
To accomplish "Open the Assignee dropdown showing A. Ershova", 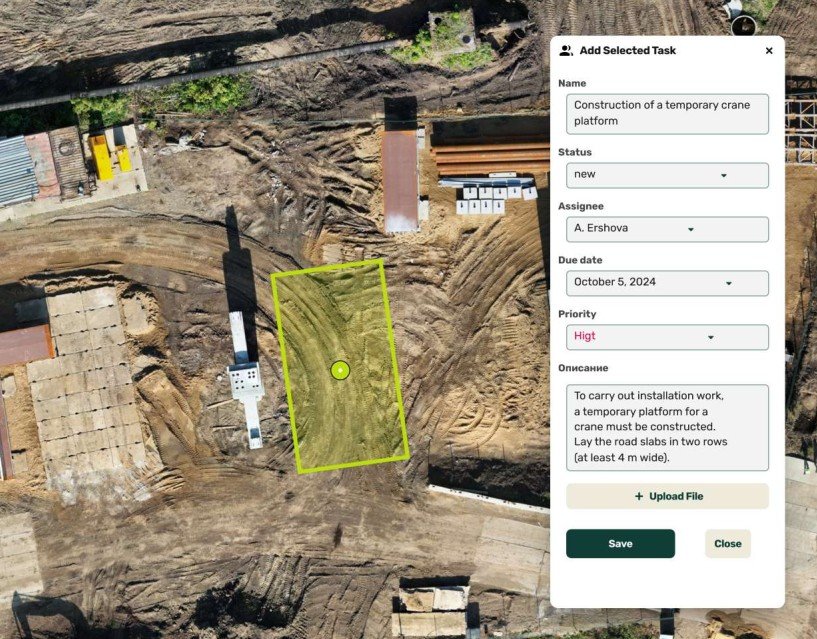I will (x=667, y=229).
